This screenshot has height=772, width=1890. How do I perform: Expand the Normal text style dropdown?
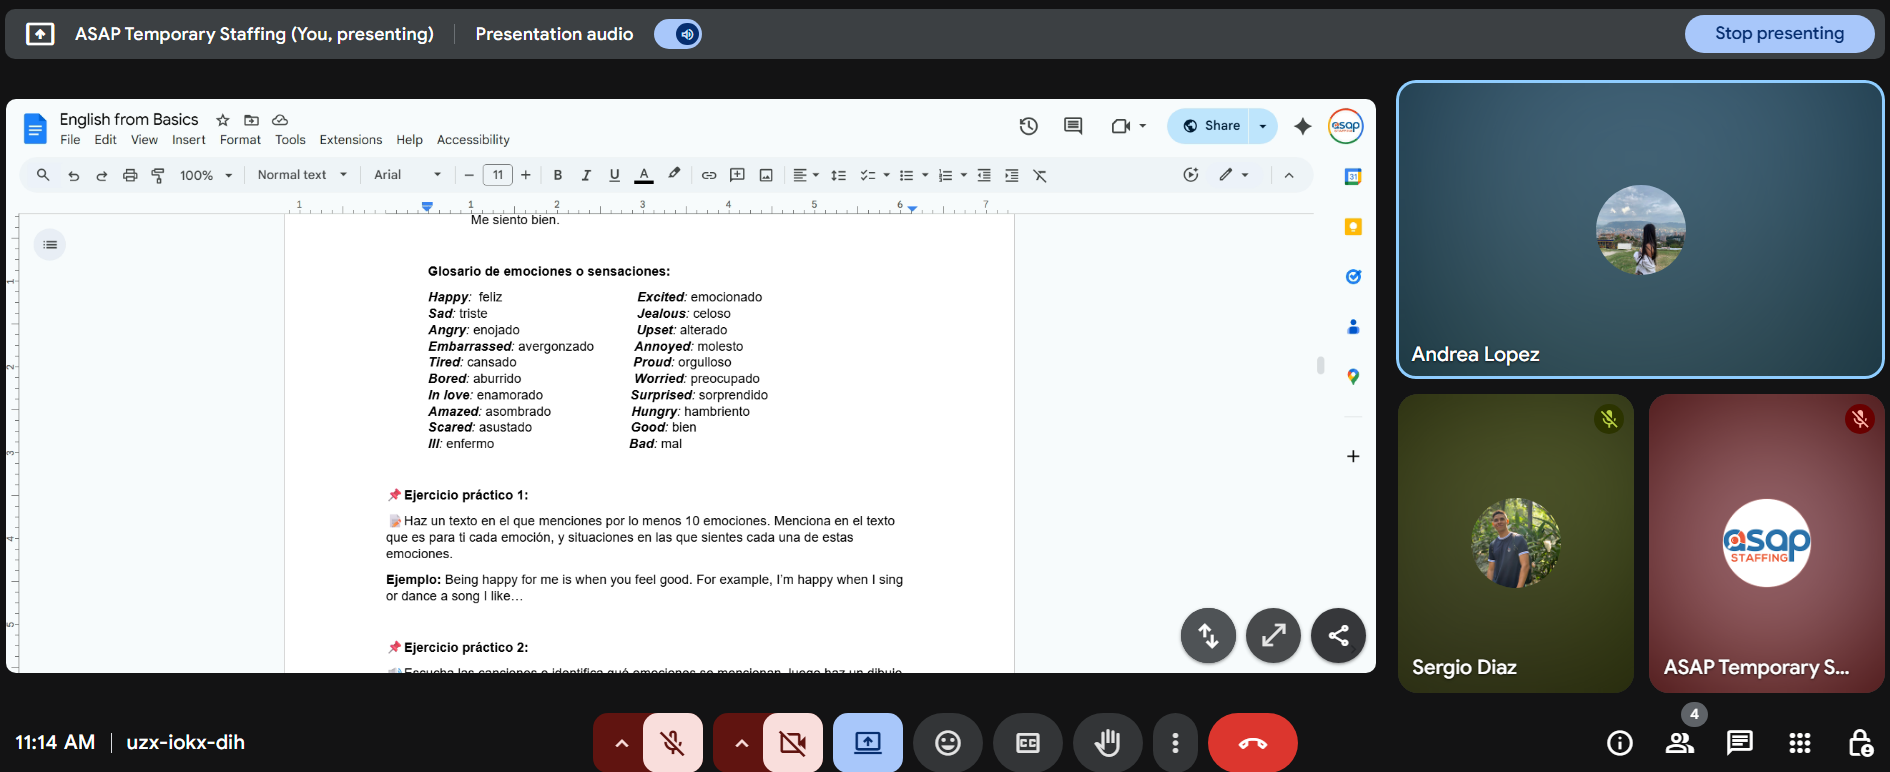point(302,175)
